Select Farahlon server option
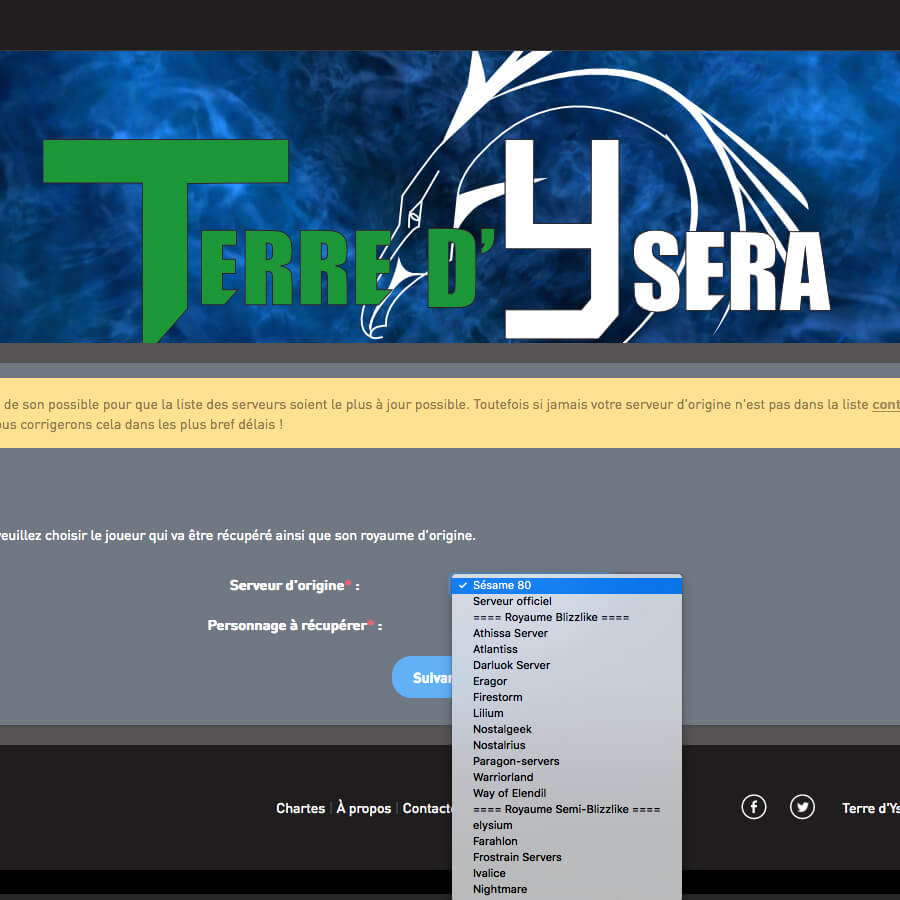The image size is (900, 900). pyautogui.click(x=567, y=841)
